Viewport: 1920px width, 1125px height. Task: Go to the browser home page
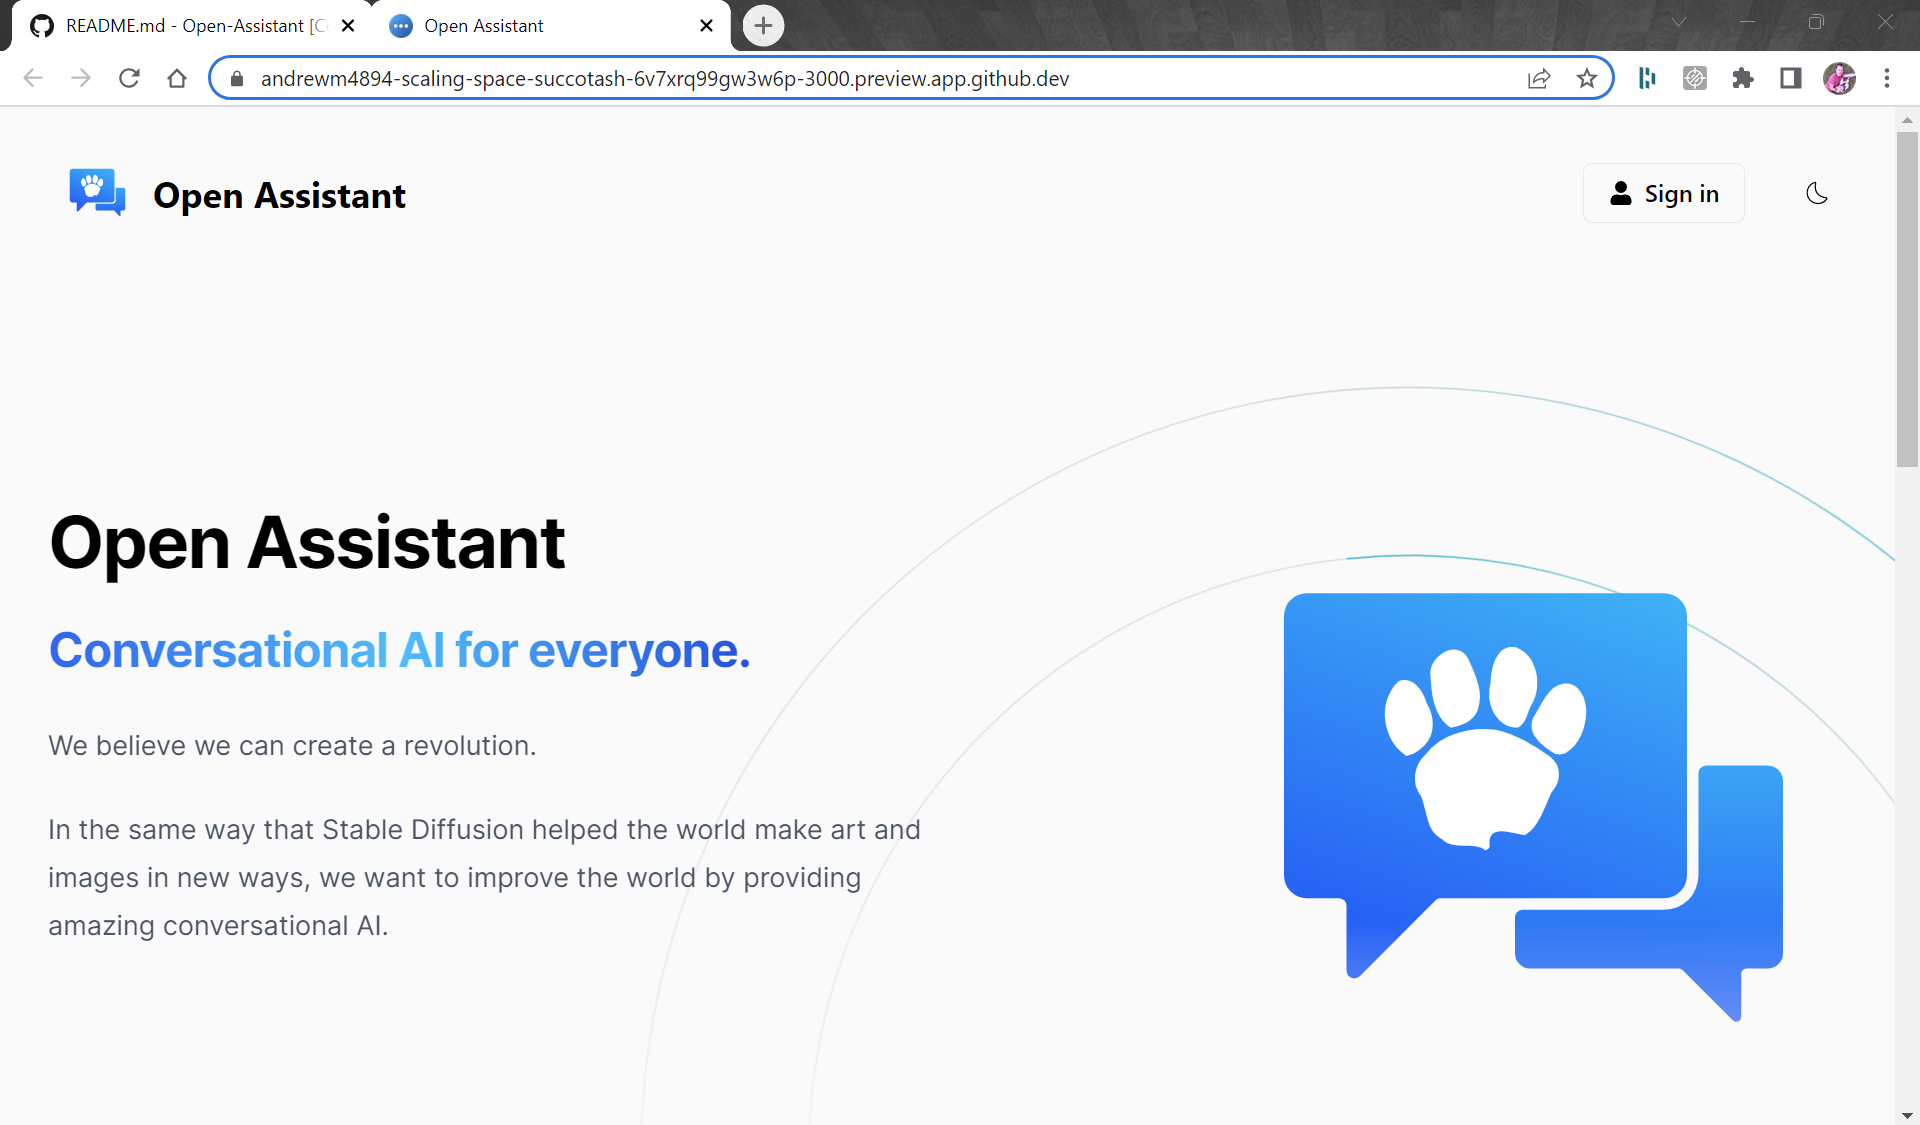177,78
